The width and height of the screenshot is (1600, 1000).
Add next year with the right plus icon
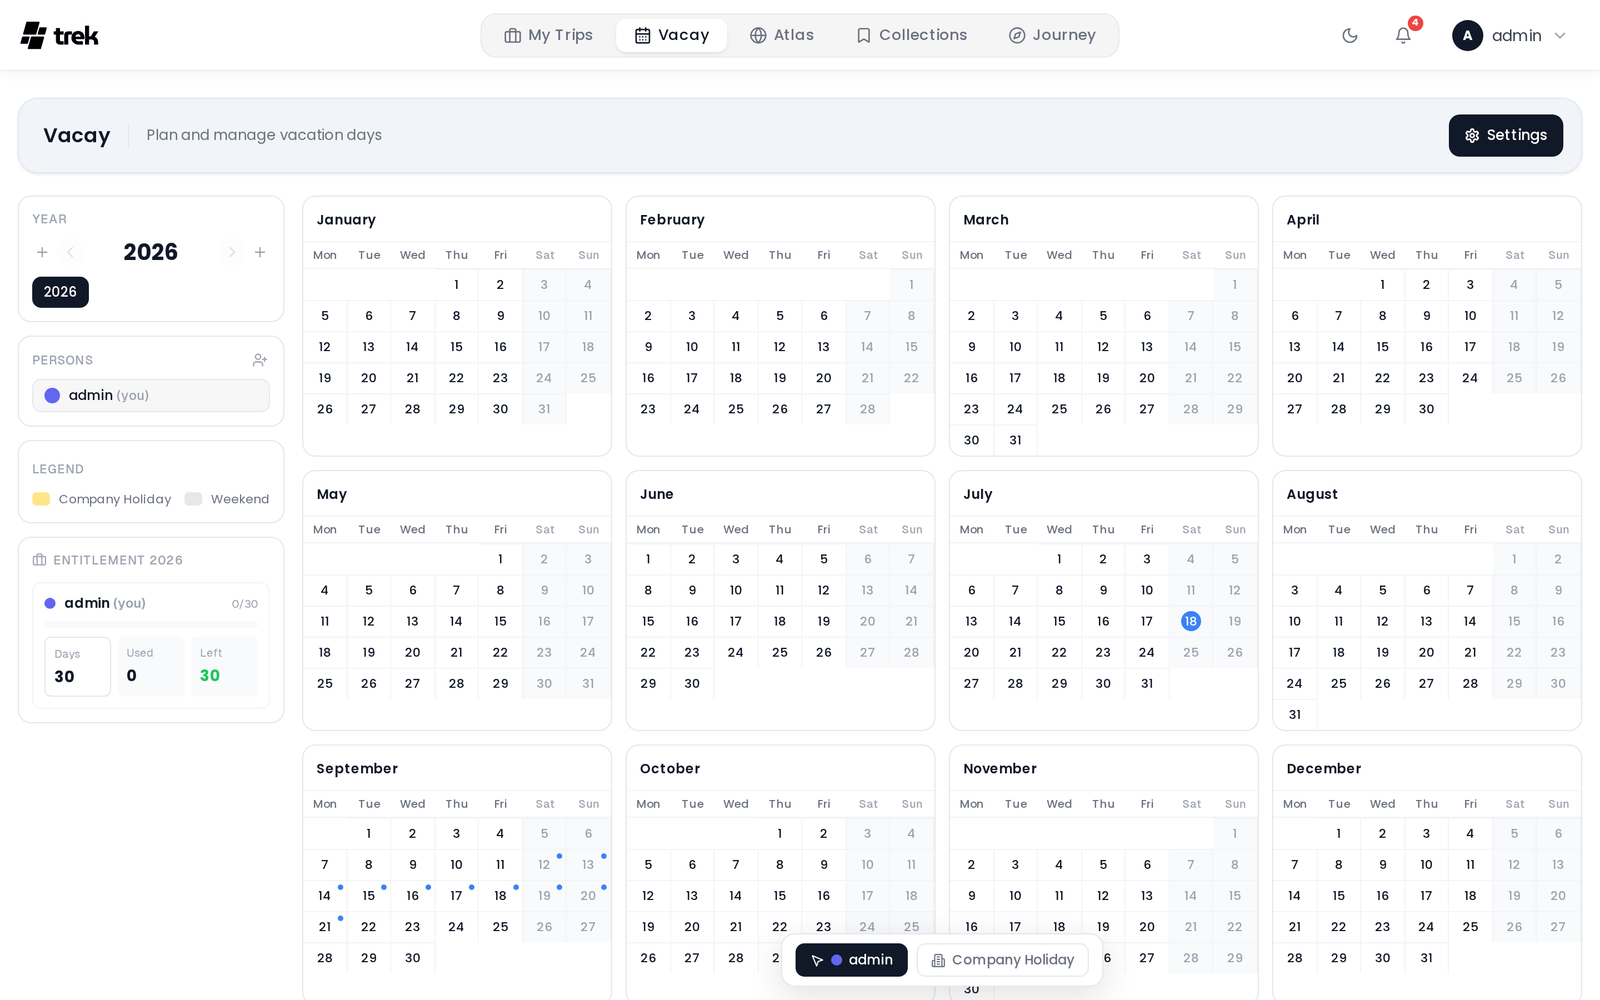(260, 252)
